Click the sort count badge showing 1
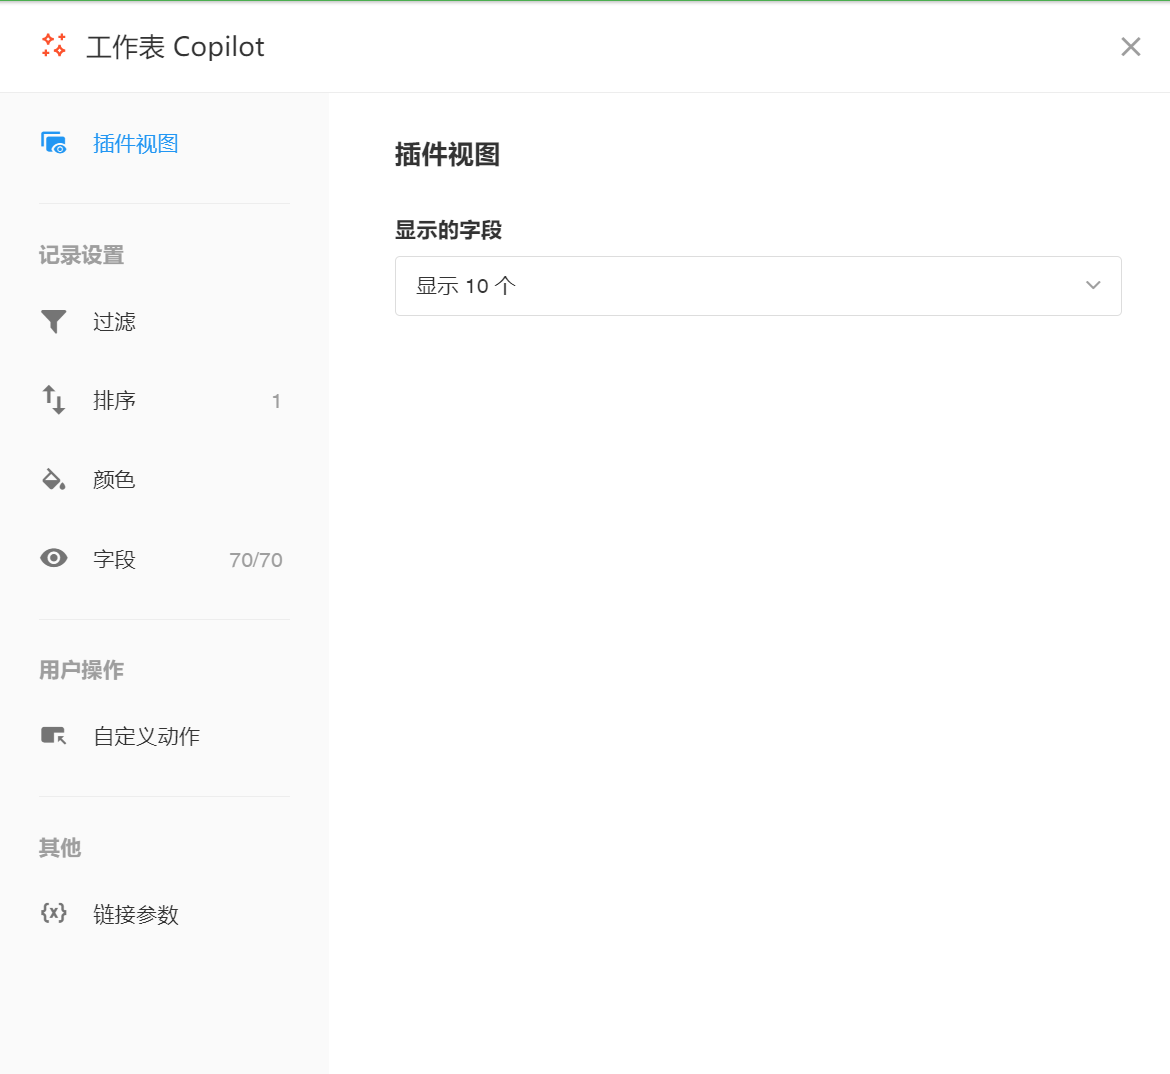The height and width of the screenshot is (1074, 1170). pos(276,400)
